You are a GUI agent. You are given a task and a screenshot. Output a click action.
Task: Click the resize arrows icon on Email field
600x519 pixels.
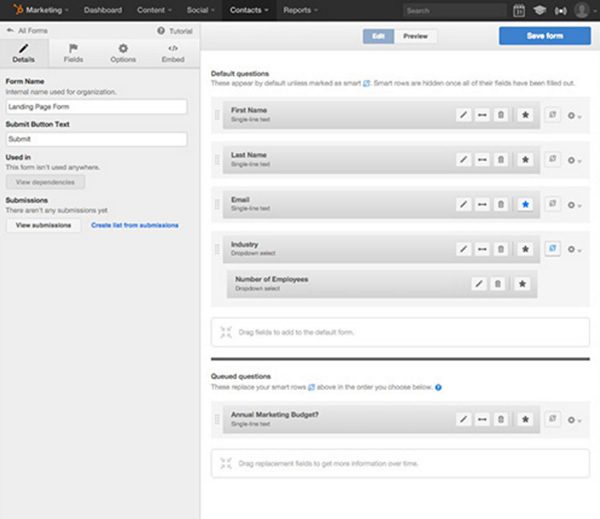point(483,204)
